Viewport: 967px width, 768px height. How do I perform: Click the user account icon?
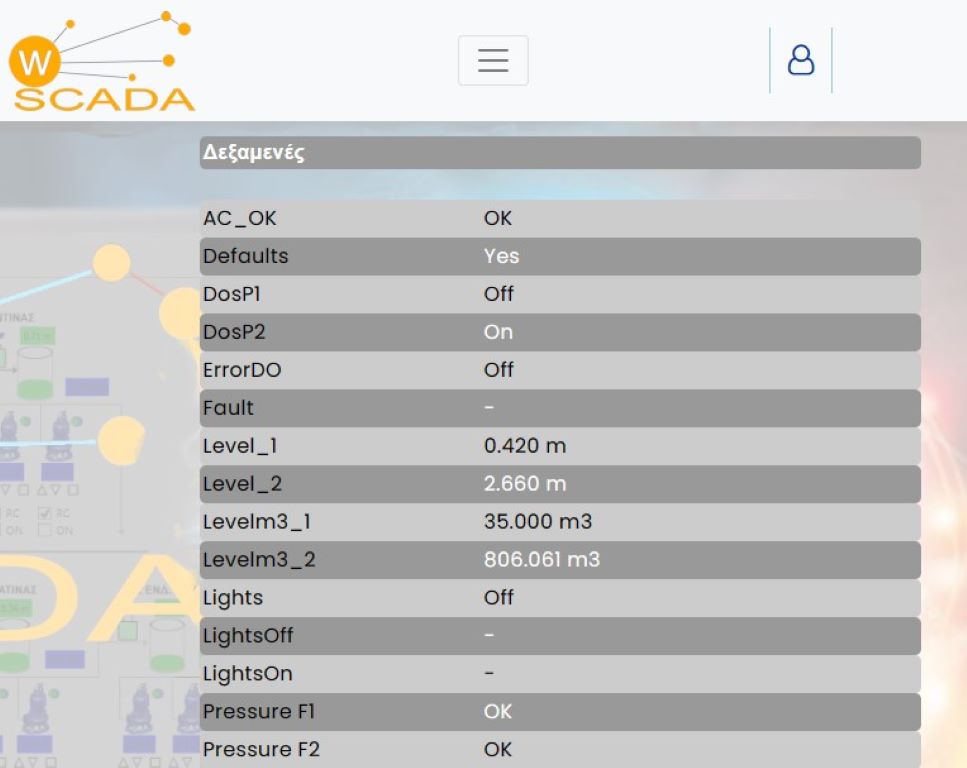tap(800, 61)
